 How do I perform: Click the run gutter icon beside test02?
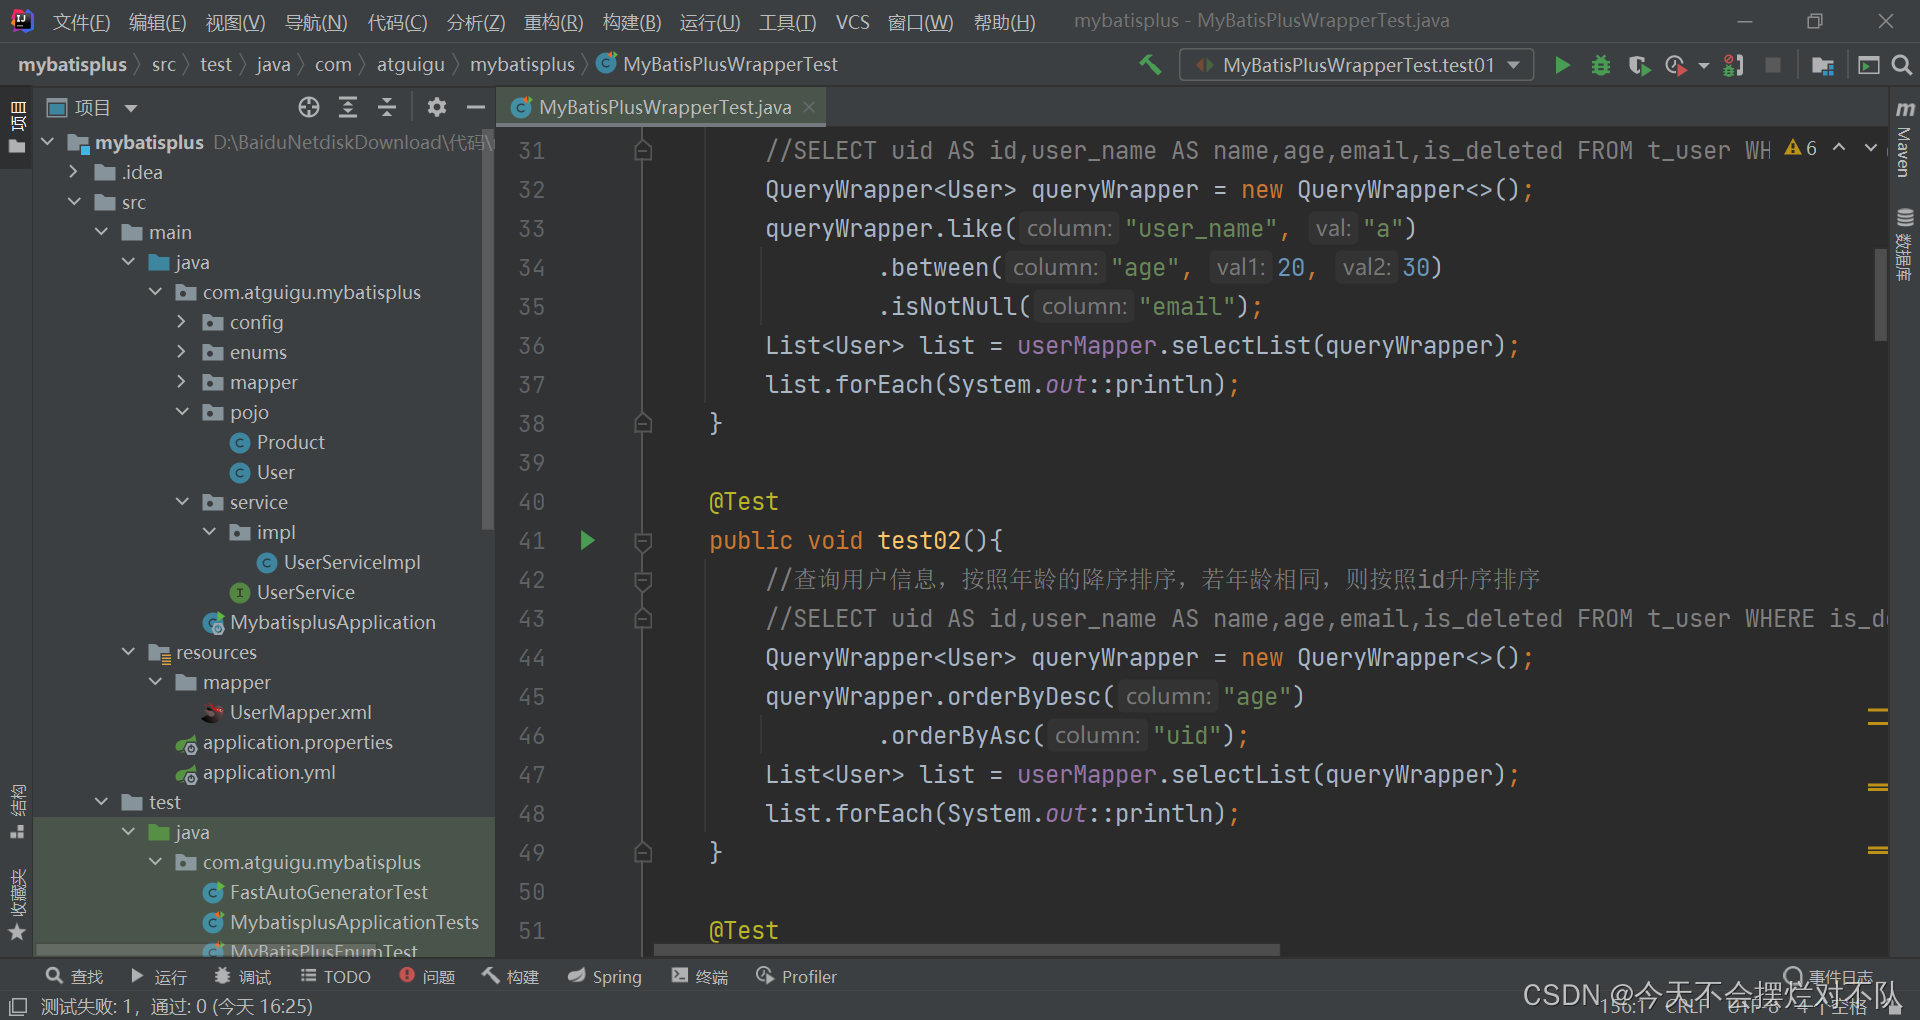pos(587,541)
